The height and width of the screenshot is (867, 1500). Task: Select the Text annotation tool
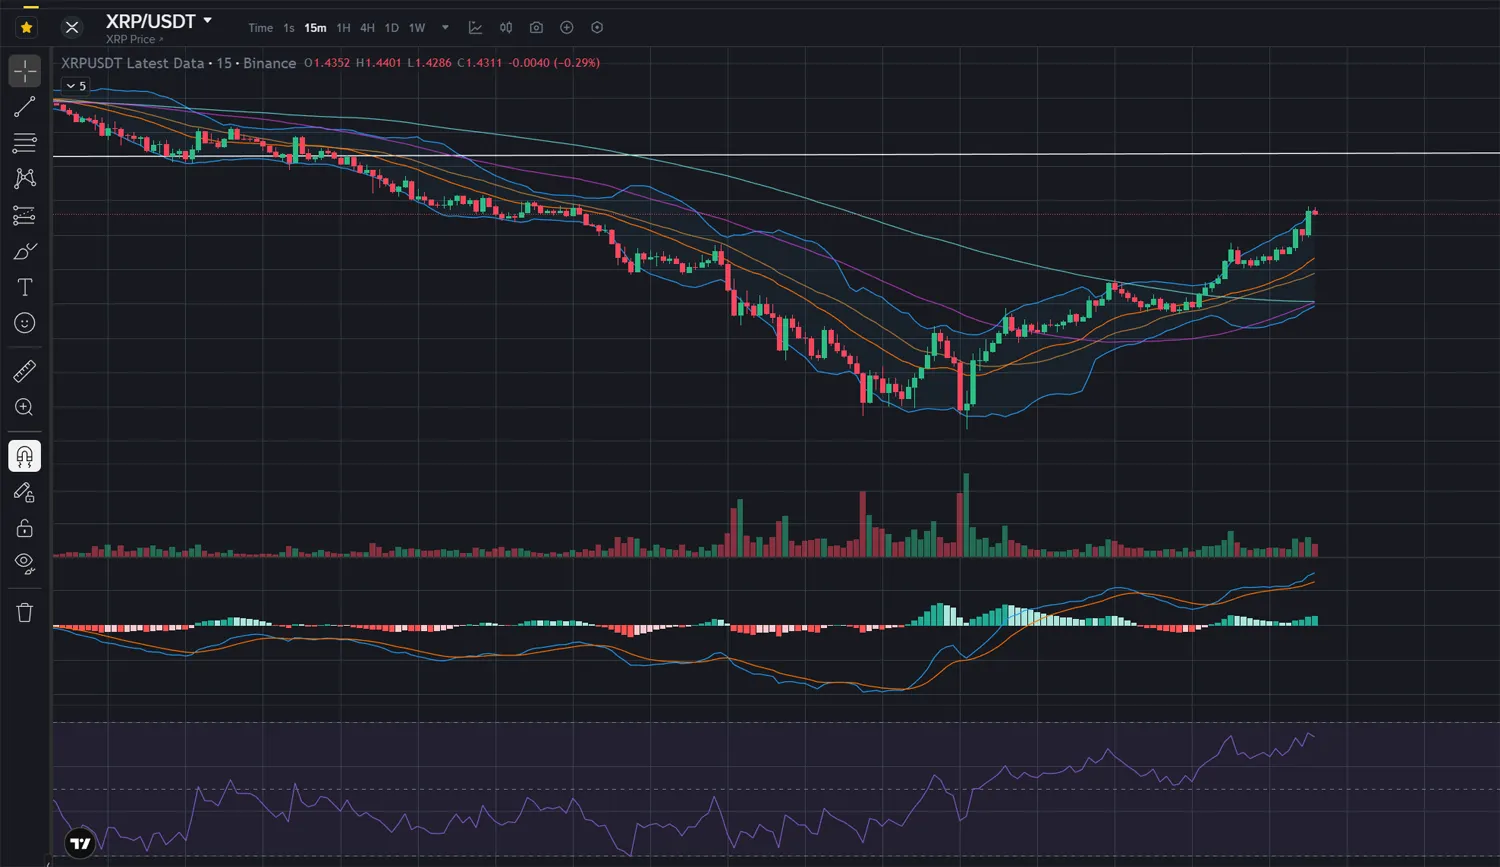coord(25,288)
